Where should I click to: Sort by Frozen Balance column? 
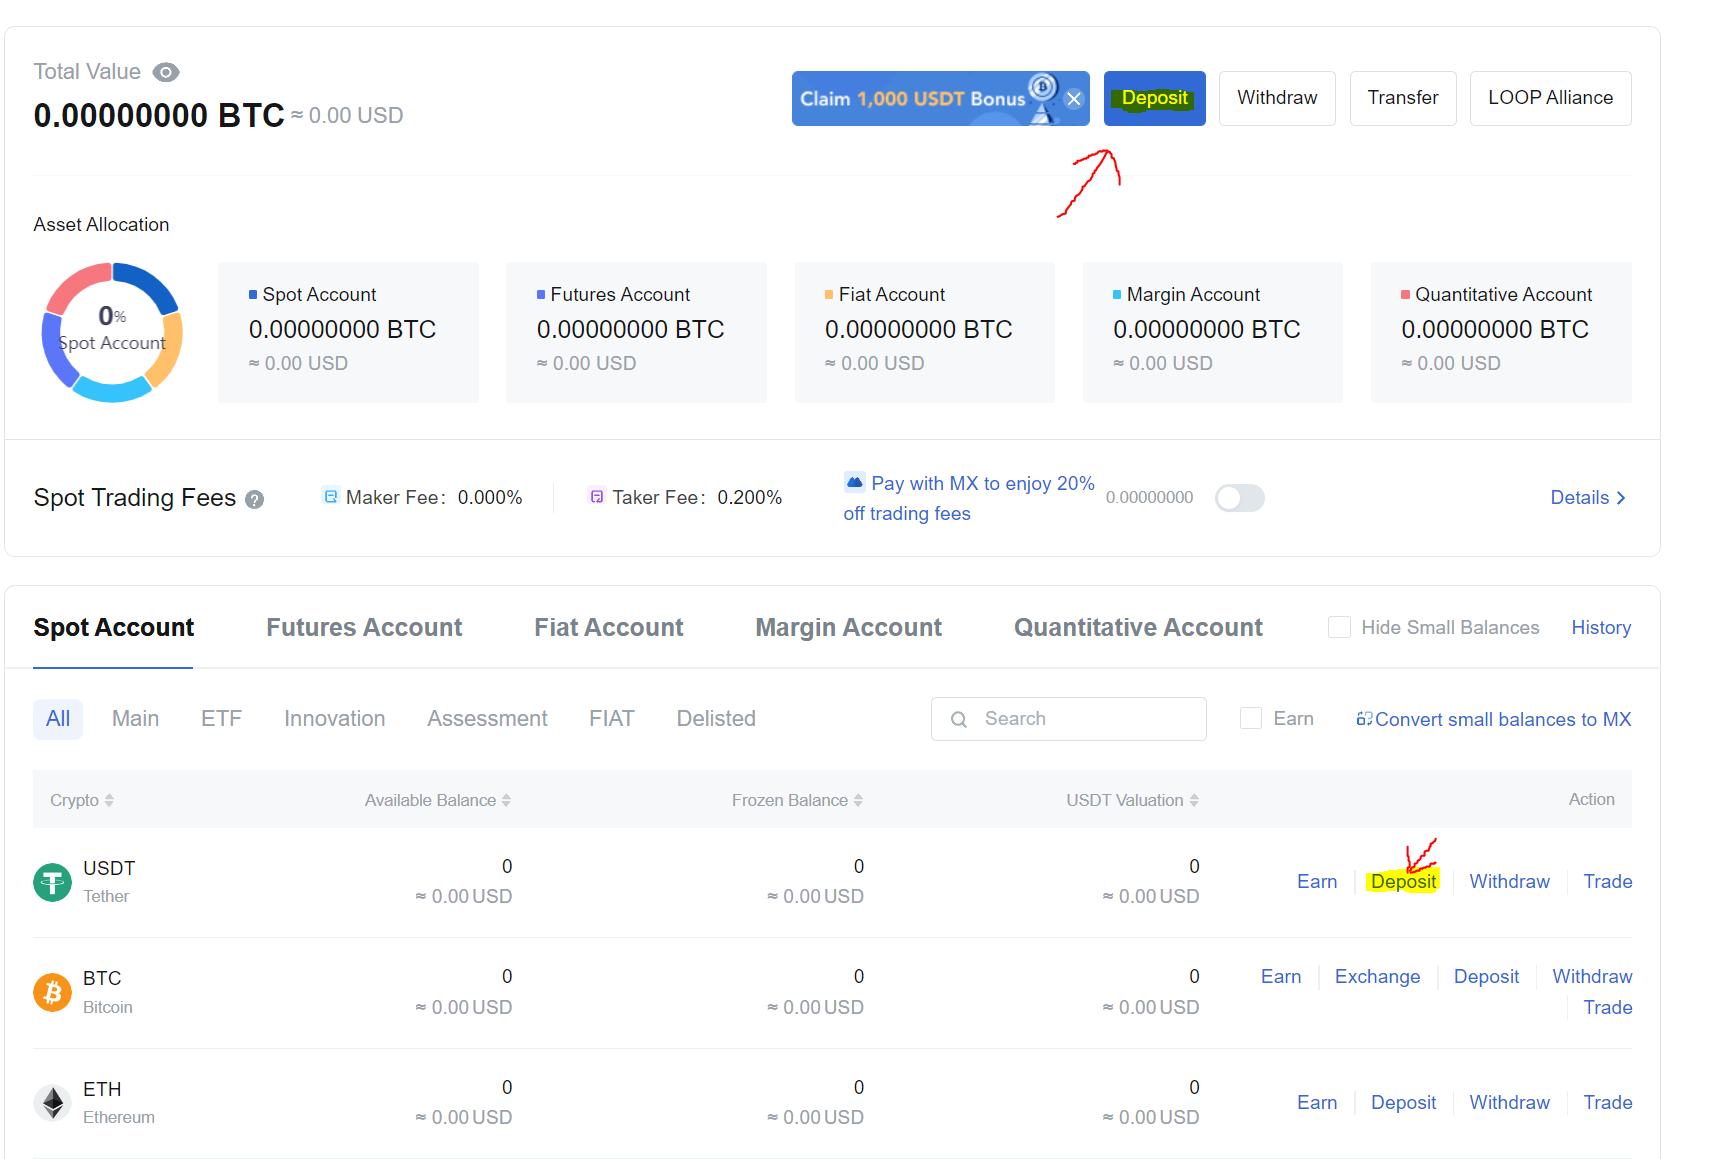click(797, 800)
